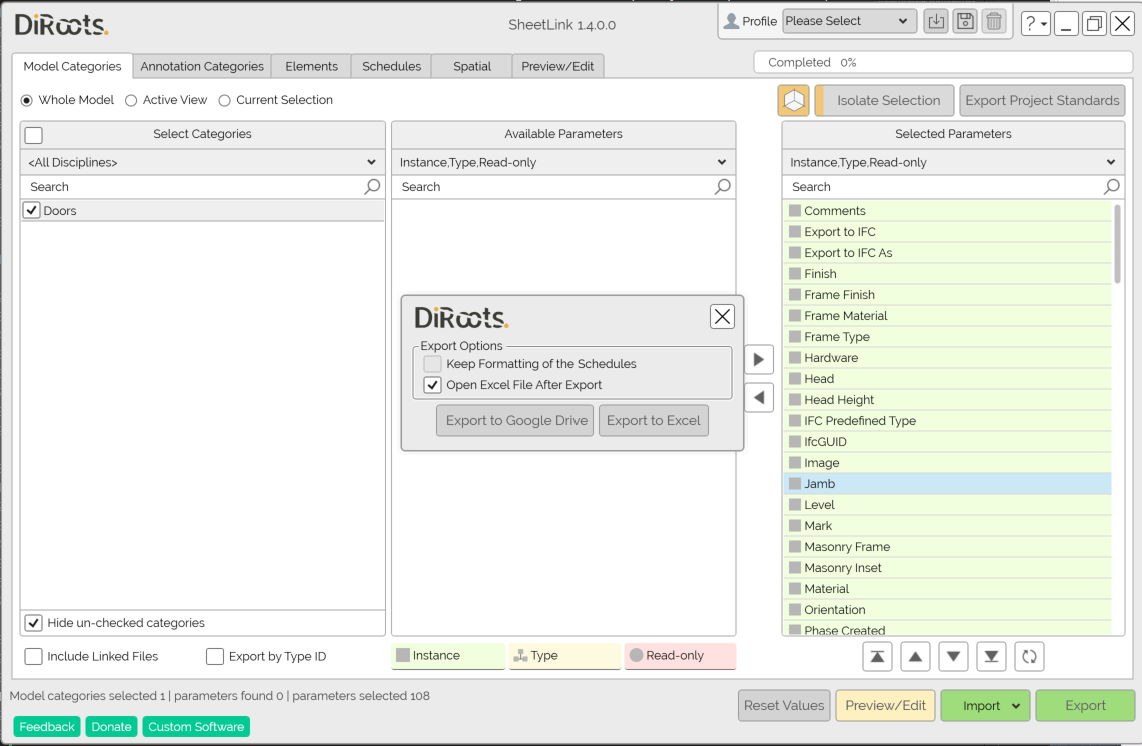Switch to the Elements tab
This screenshot has height=746, width=1142.
[x=312, y=66]
